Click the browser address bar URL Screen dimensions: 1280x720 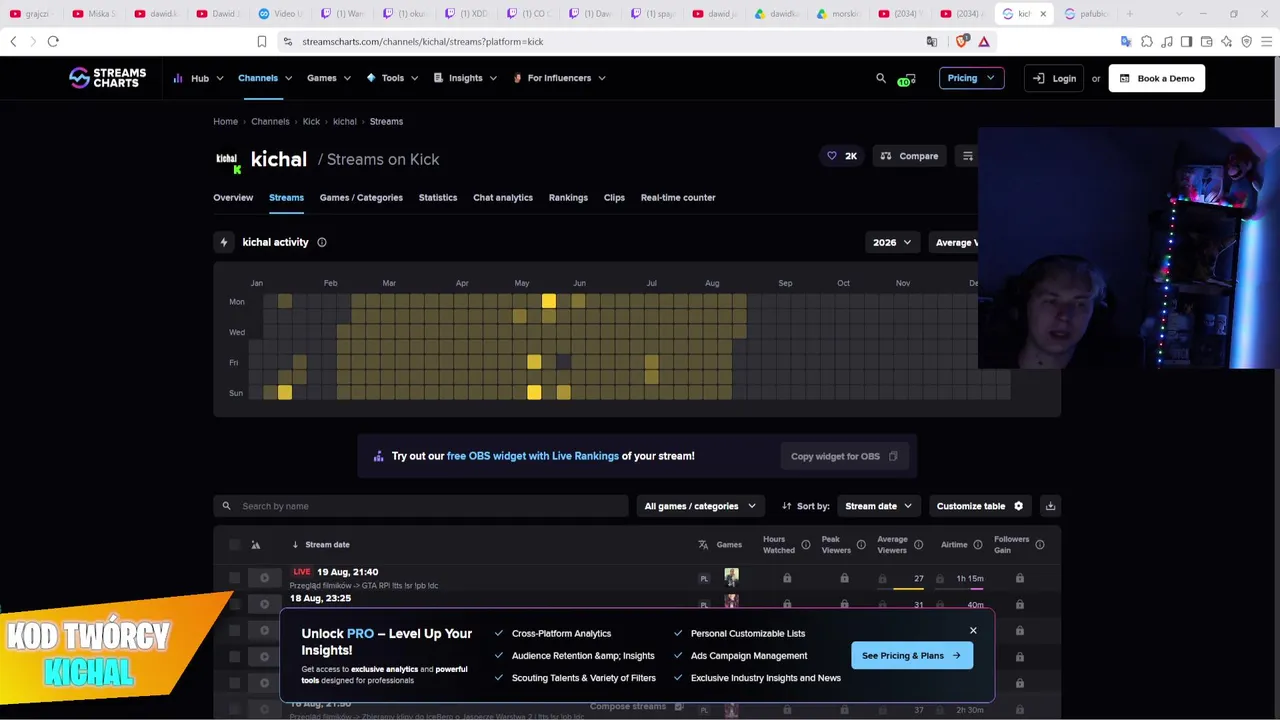[423, 42]
